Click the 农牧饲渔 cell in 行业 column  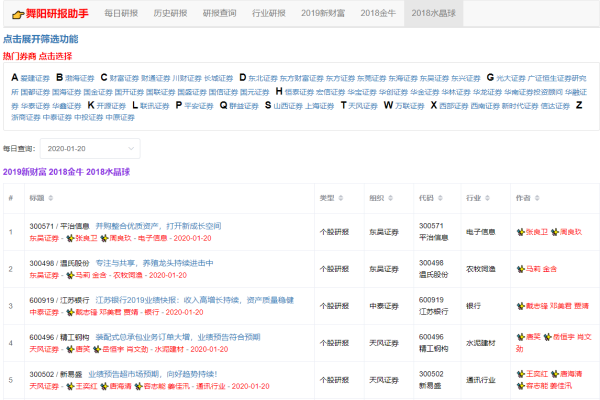point(481,269)
